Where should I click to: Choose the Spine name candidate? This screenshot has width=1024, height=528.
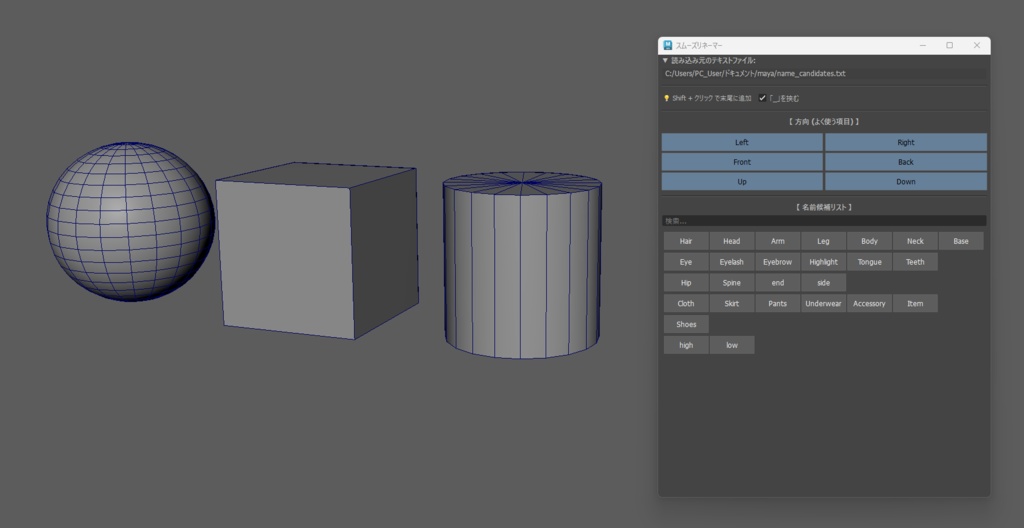[x=731, y=283]
